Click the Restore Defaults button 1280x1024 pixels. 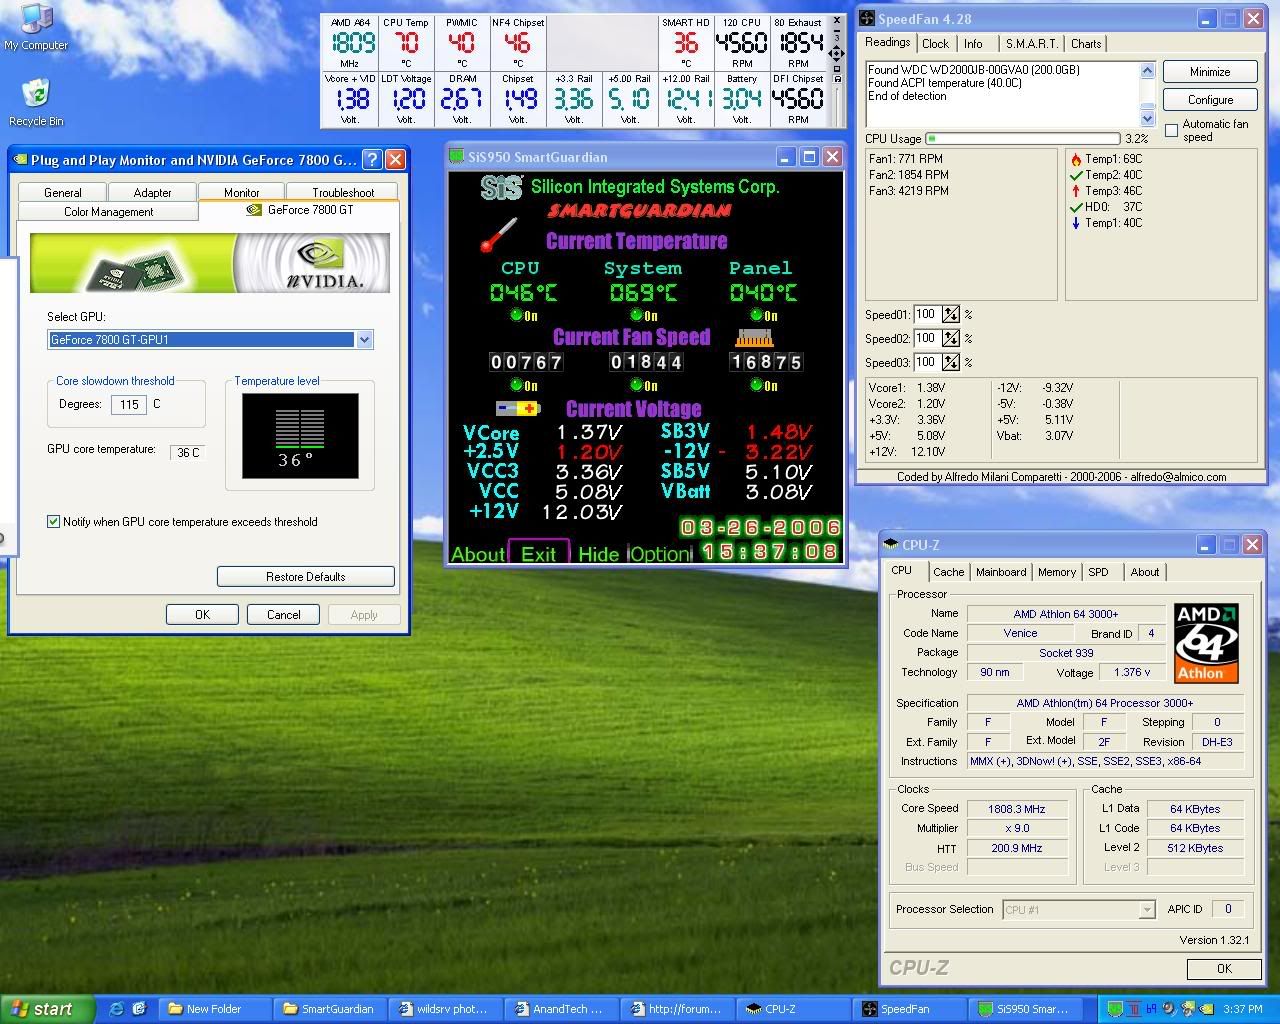[x=305, y=577]
